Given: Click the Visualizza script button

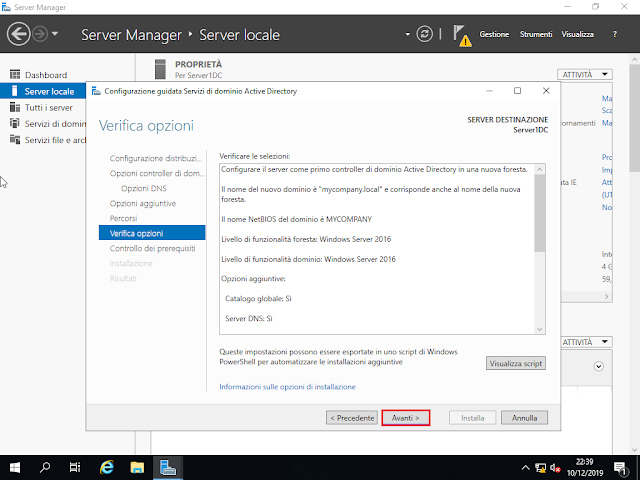Looking at the screenshot, I should click(516, 363).
